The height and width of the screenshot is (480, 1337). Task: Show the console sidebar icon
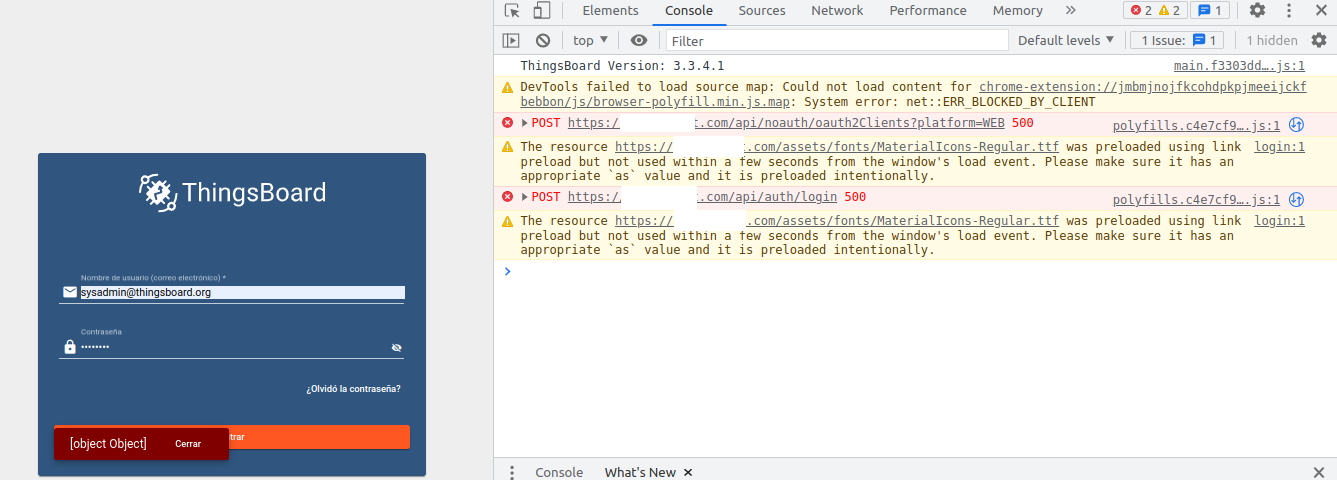[x=511, y=40]
